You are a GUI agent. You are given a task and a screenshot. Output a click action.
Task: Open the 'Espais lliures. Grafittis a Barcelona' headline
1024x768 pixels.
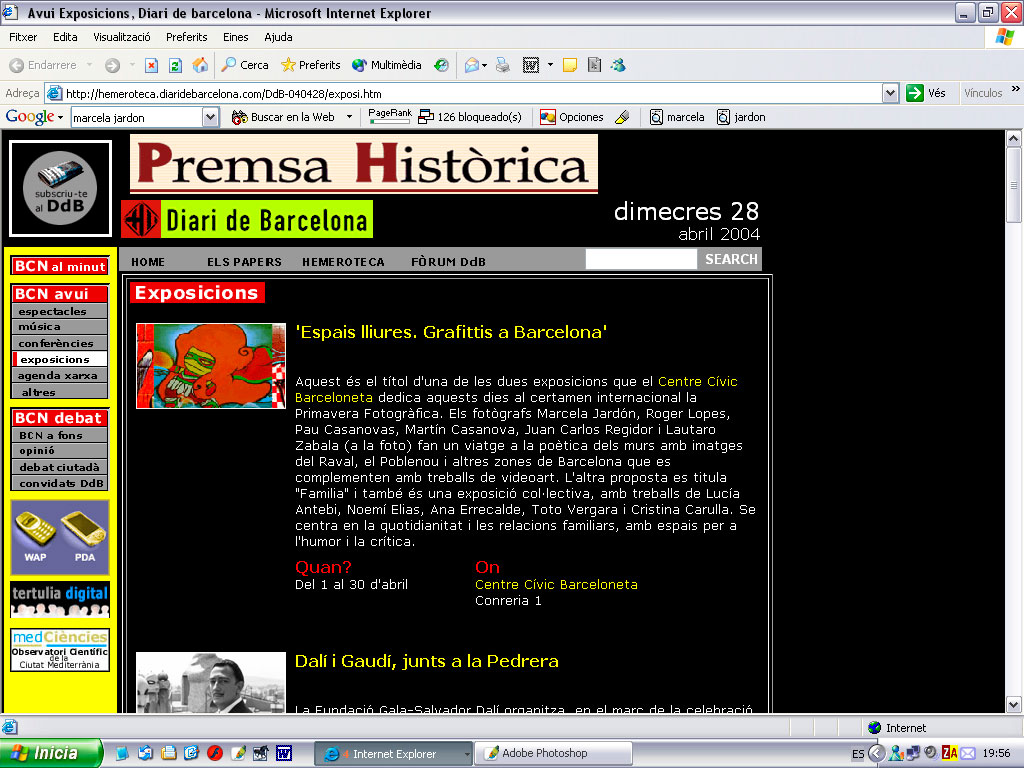tap(451, 332)
